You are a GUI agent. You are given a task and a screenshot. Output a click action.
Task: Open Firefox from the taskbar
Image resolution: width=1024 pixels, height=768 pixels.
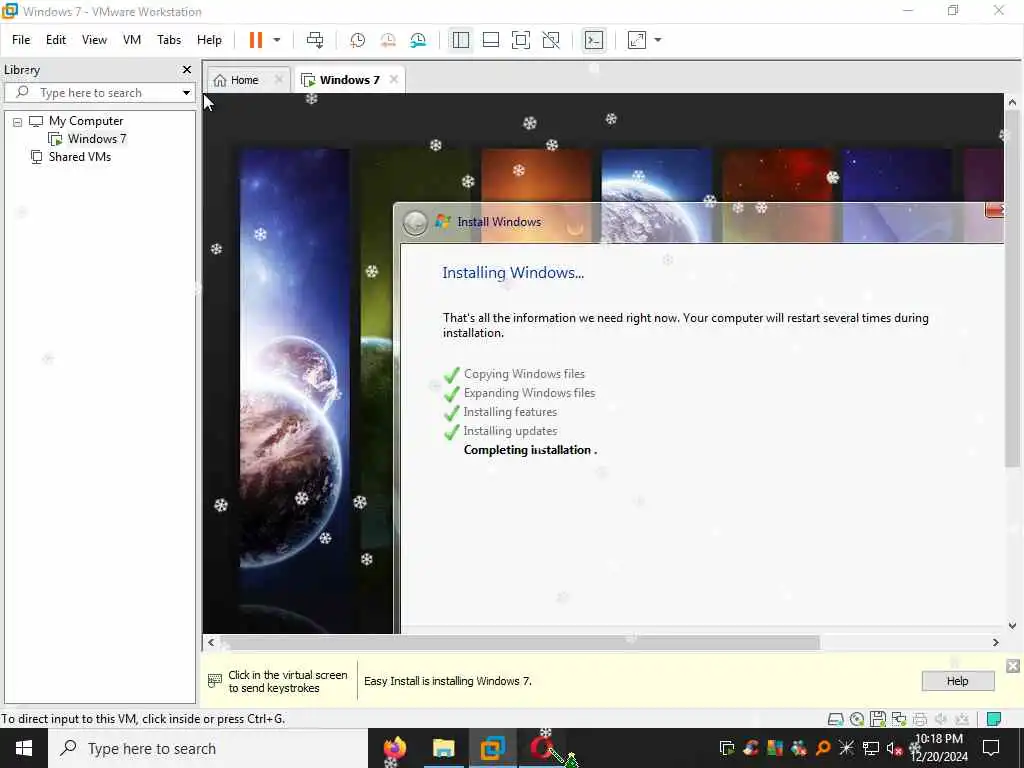(x=394, y=748)
